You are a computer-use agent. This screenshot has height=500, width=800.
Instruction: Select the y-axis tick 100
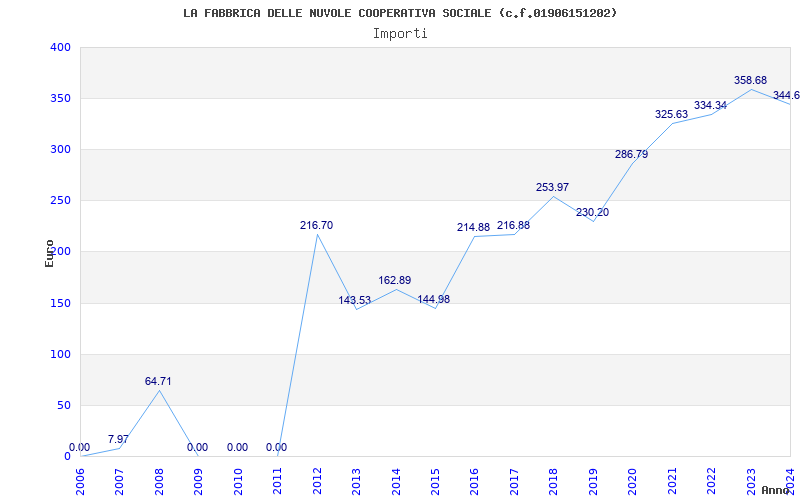coord(60,354)
